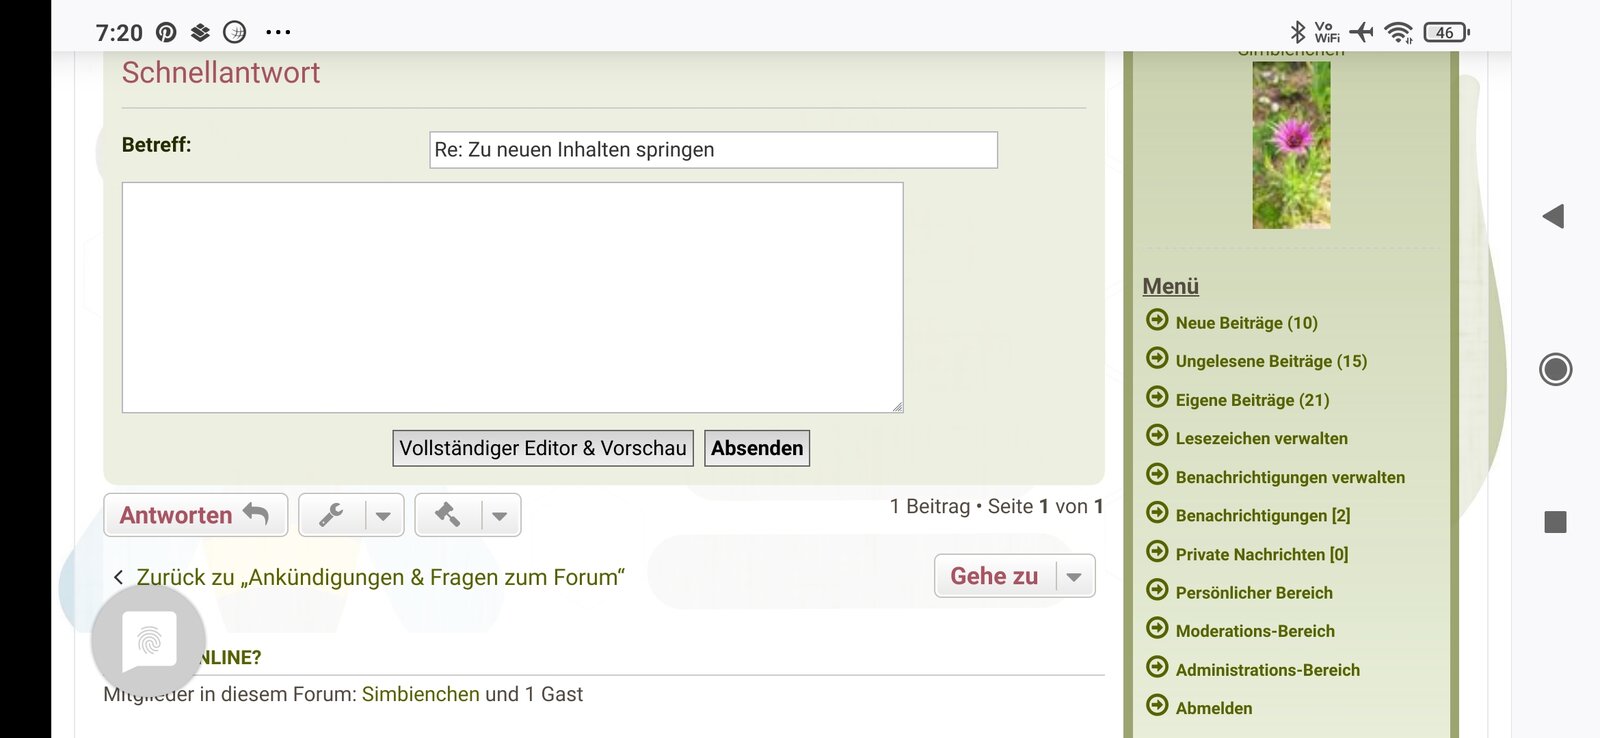
Task: Click the arrow icon beside Abmelden
Action: coord(1157,707)
